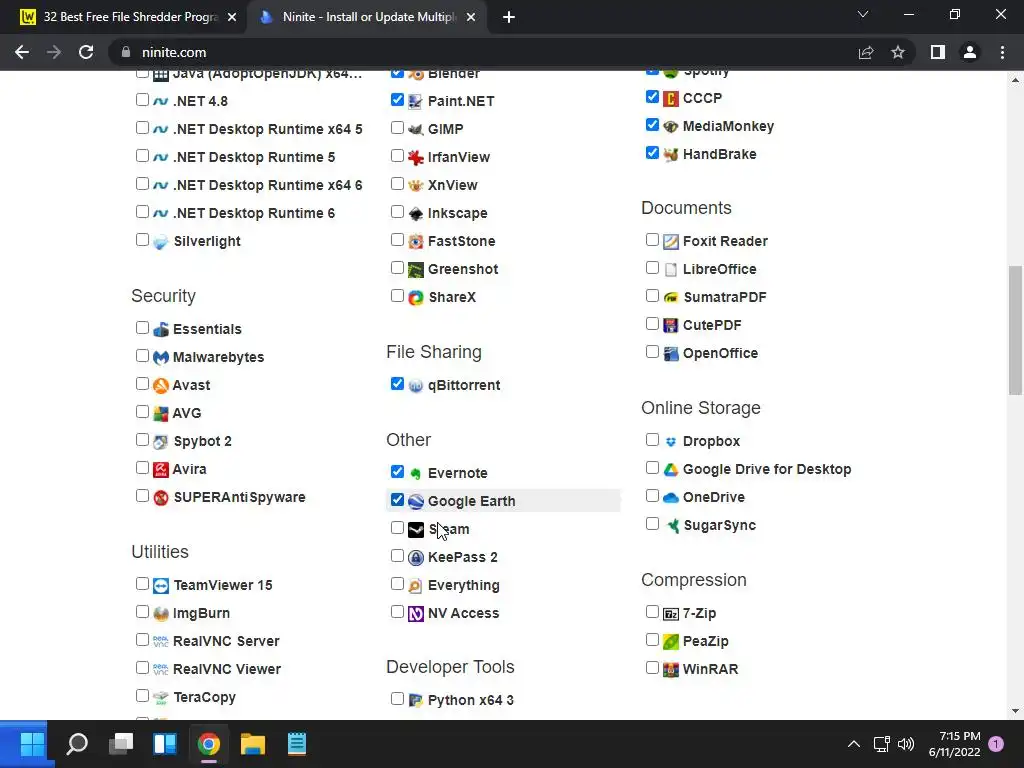Click the XnView label
Viewport: 1024px width, 768px height.
click(453, 185)
